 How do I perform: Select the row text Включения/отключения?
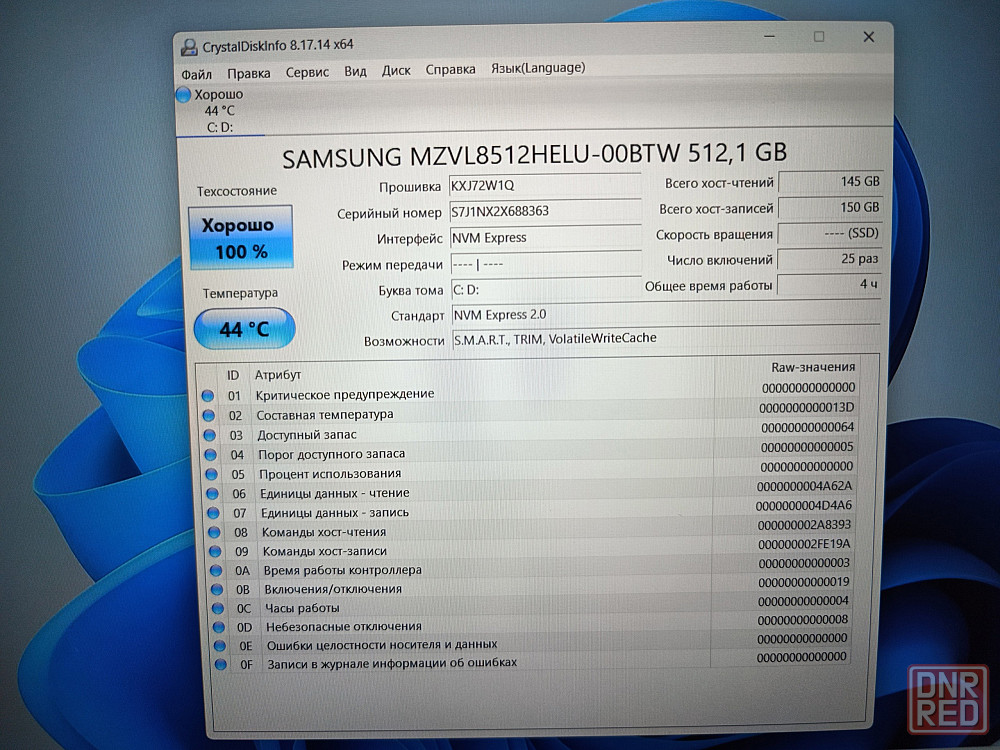334,589
